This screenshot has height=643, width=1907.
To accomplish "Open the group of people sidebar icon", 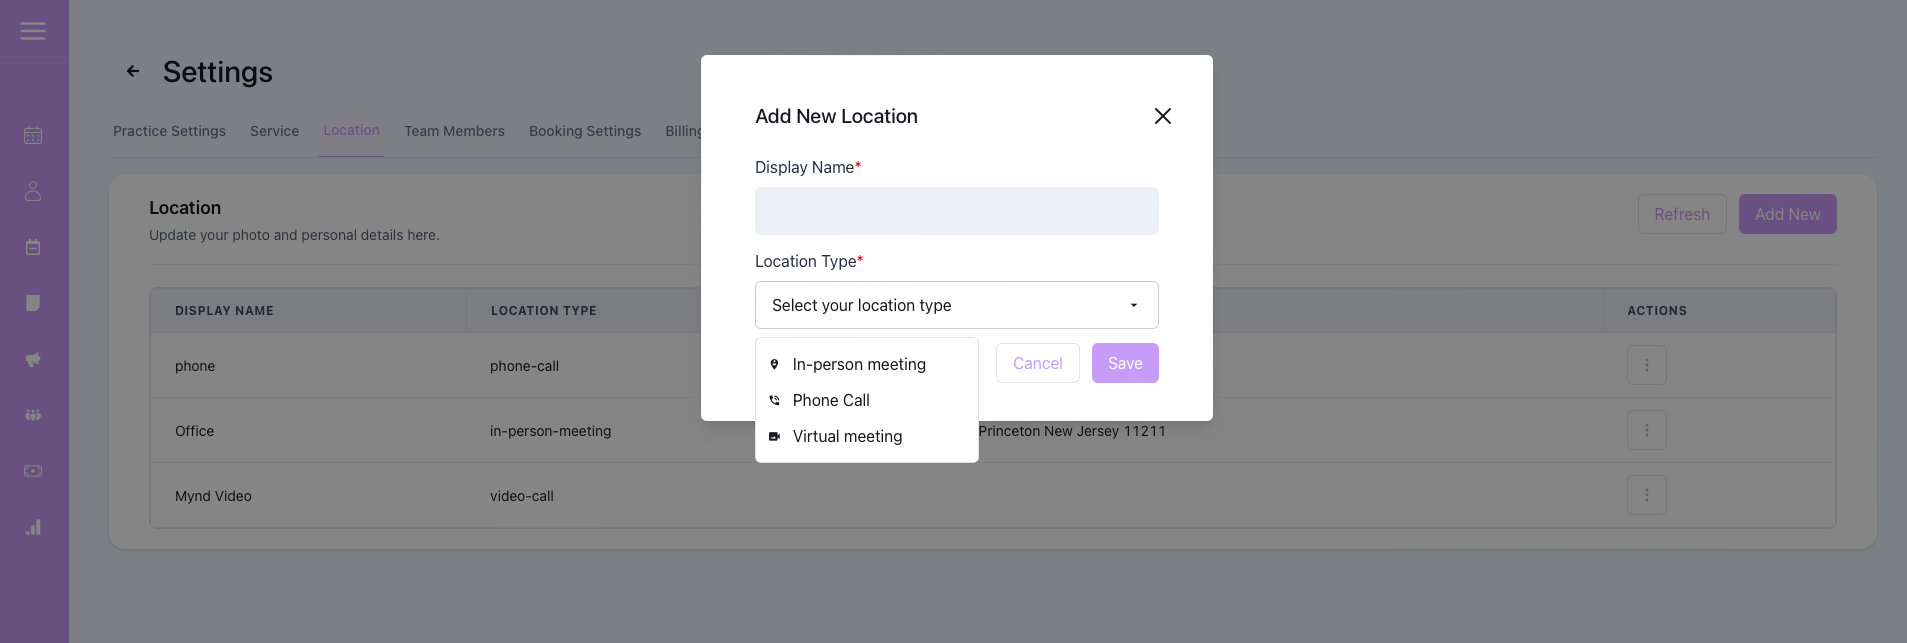I will click(x=33, y=415).
